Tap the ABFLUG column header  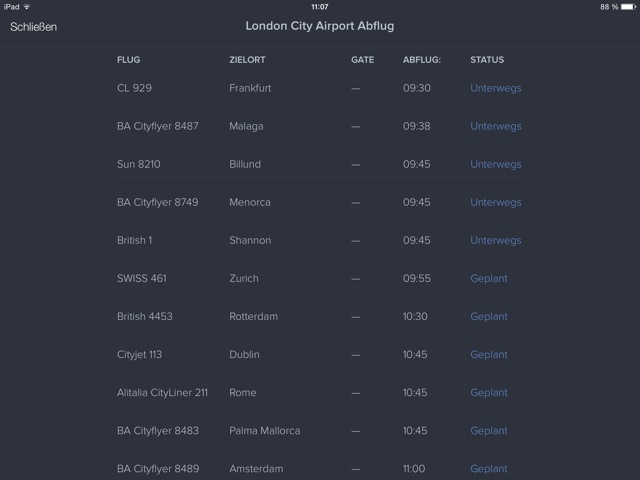coord(422,60)
